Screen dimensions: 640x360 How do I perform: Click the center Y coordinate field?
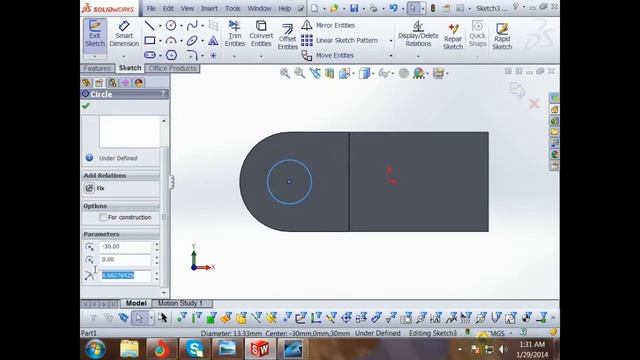pyautogui.click(x=126, y=260)
